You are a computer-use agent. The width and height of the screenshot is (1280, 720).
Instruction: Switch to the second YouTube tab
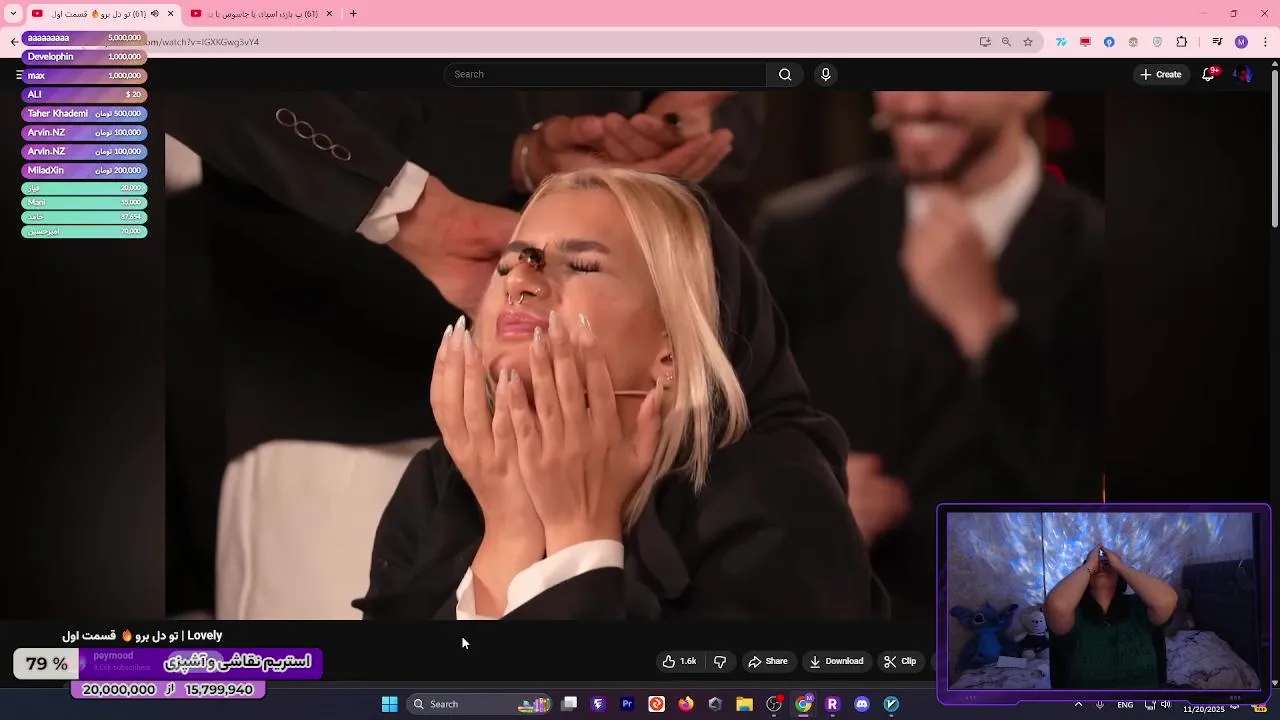[262, 14]
